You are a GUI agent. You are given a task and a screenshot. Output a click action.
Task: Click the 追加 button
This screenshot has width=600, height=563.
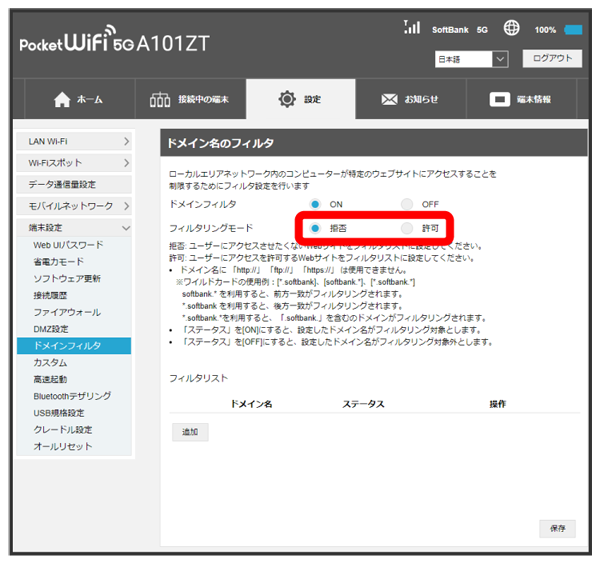pos(189,433)
